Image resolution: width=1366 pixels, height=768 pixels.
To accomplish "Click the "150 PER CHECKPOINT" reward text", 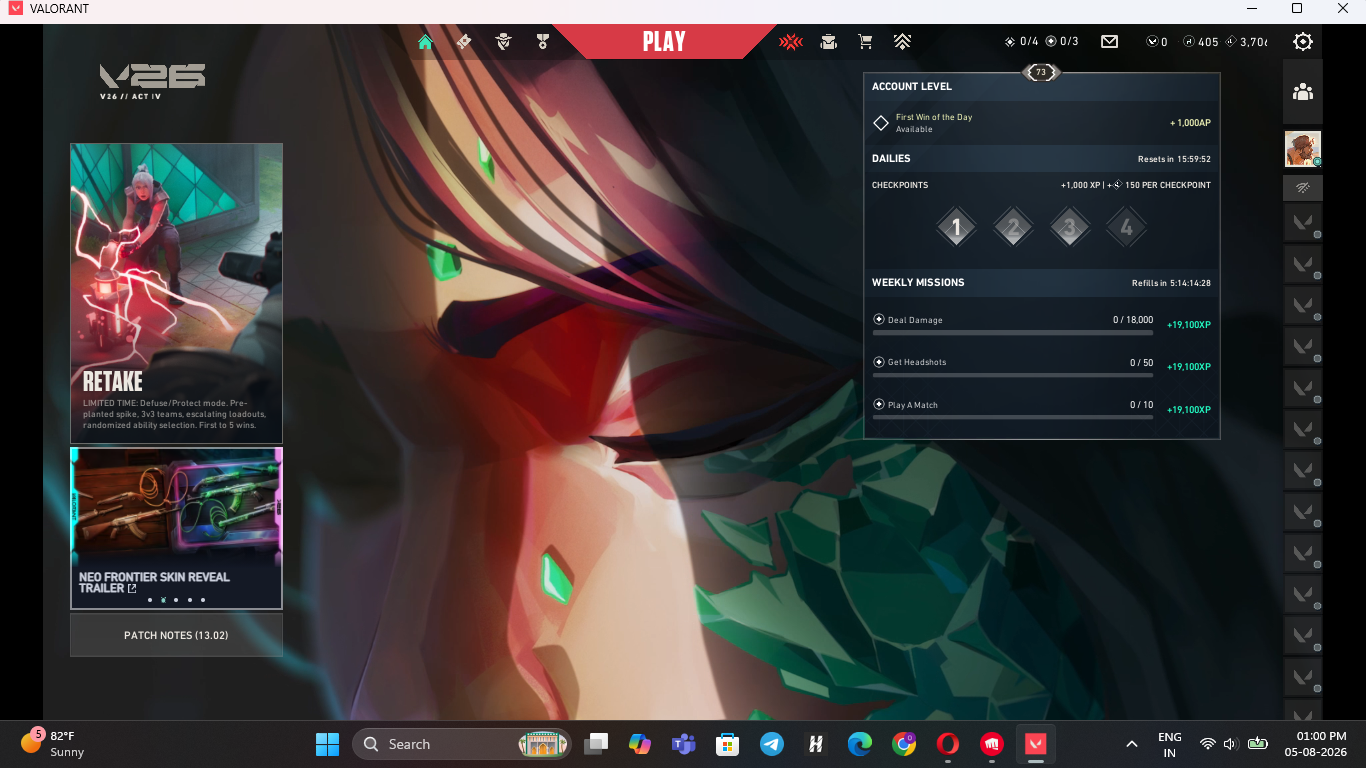I will [1168, 185].
